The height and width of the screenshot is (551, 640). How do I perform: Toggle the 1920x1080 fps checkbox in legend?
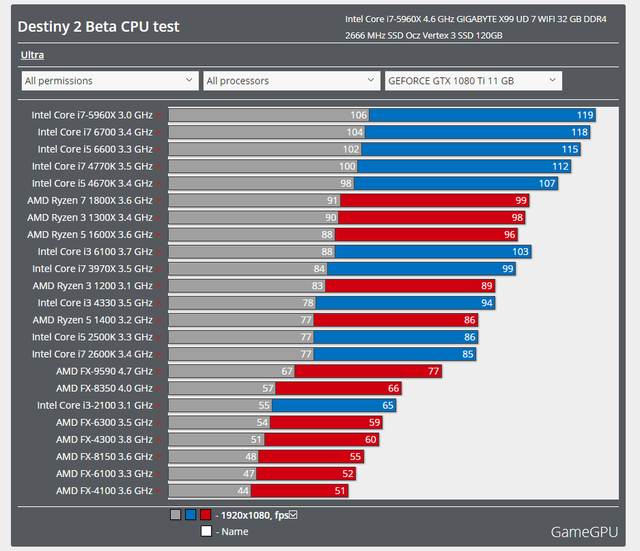tap(293, 515)
